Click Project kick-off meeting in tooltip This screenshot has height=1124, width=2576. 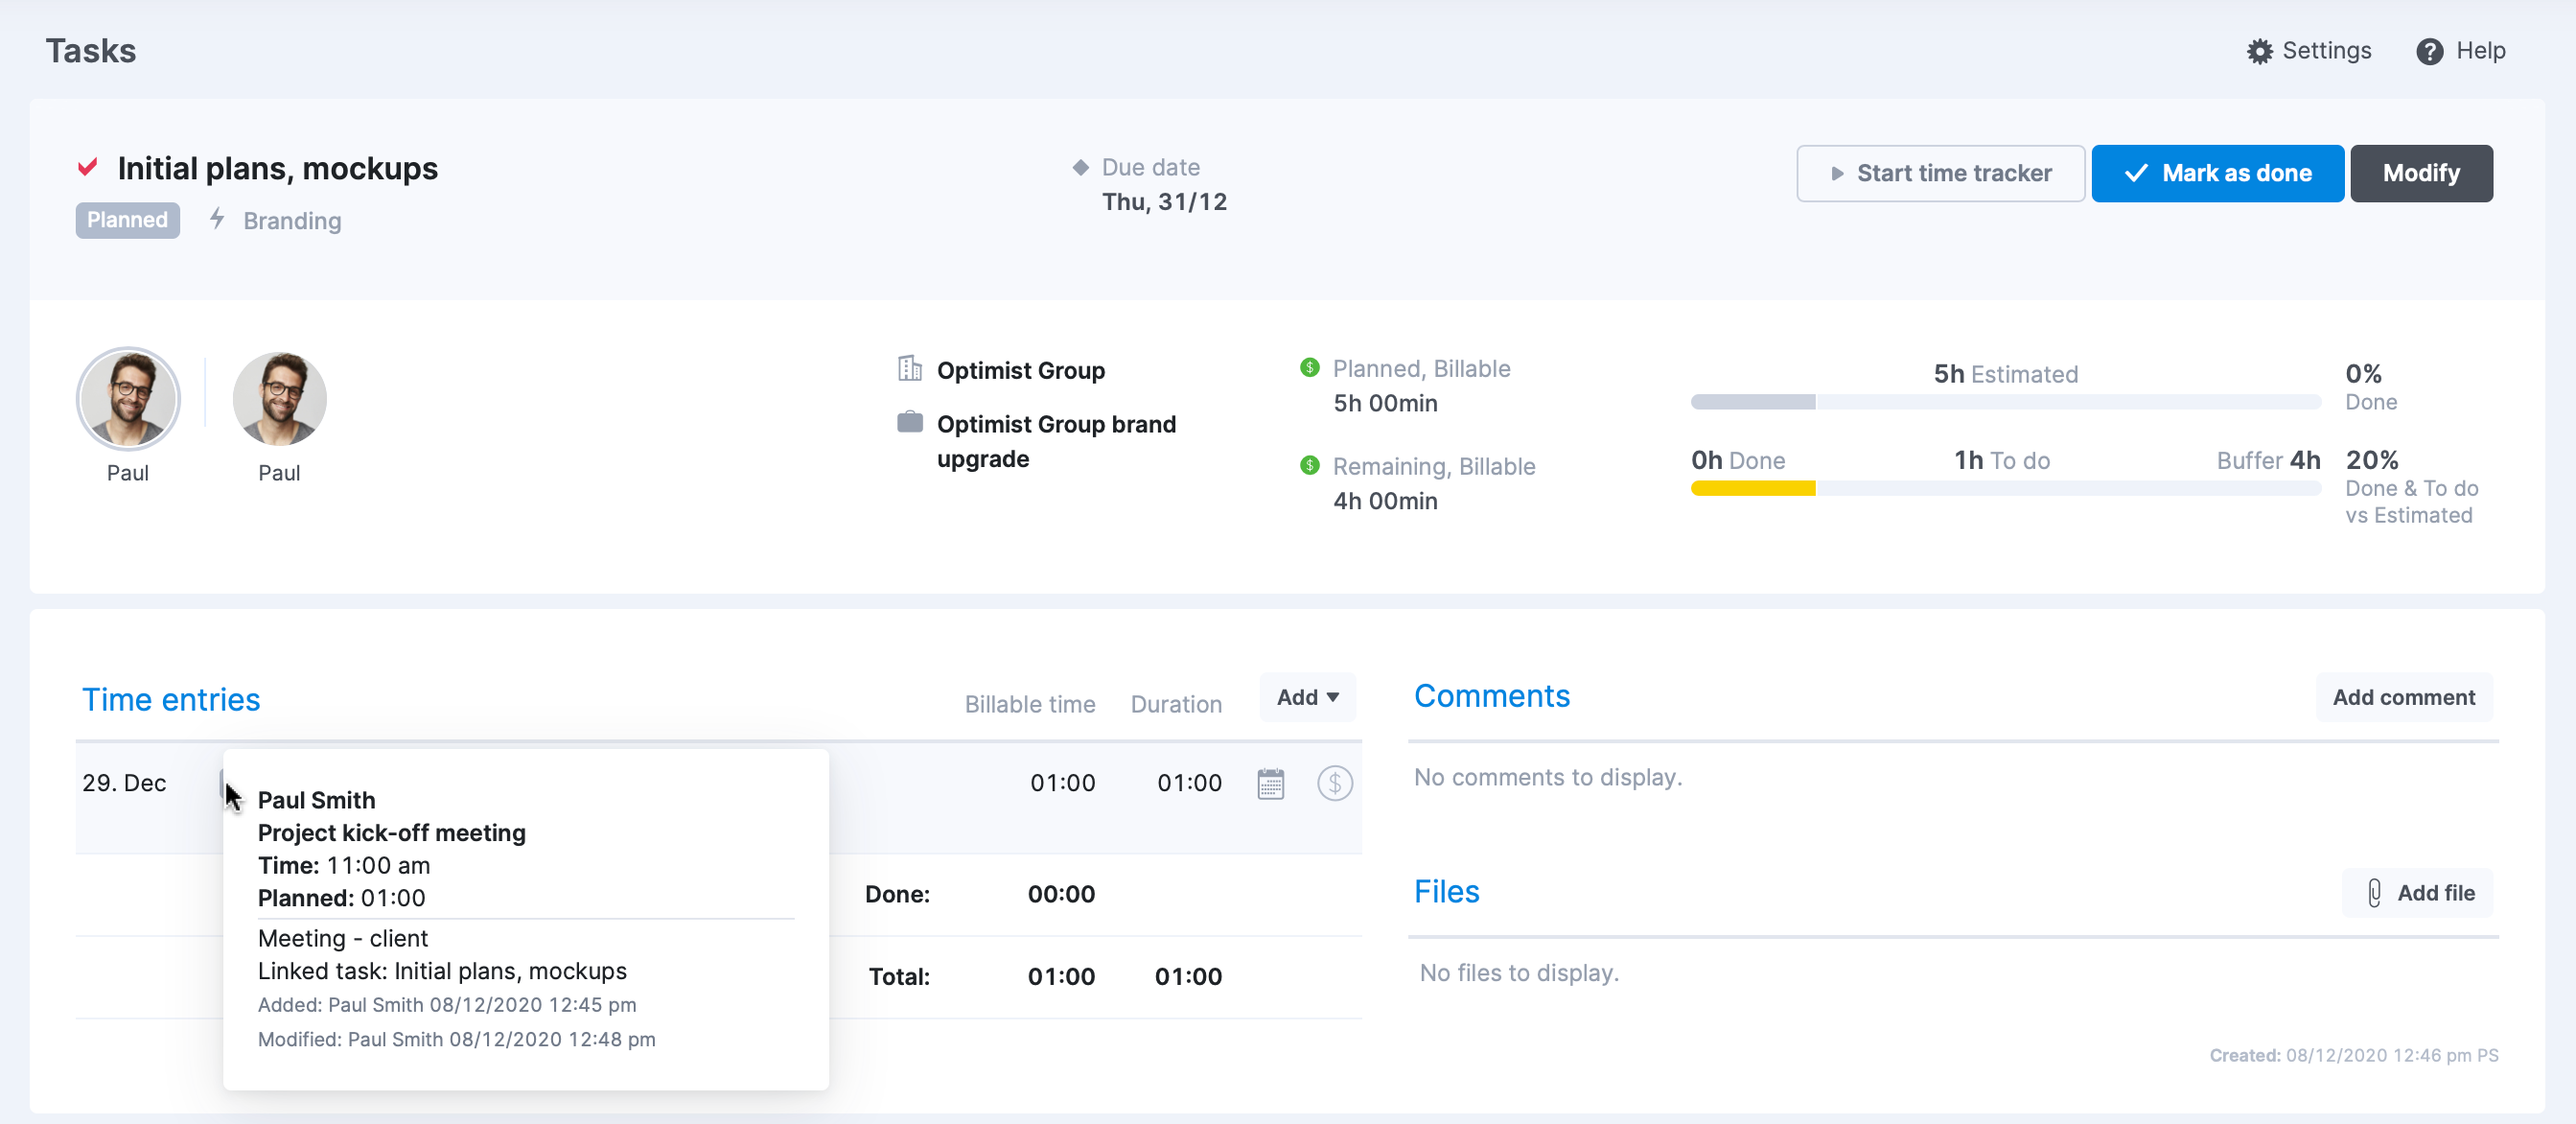pos(391,833)
